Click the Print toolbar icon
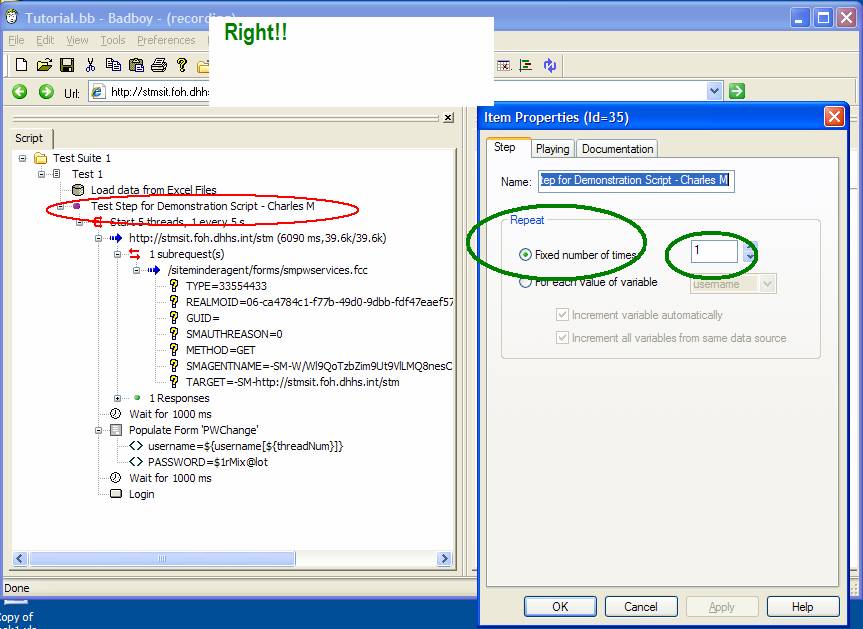Viewport: 863px width, 629px height. click(158, 66)
